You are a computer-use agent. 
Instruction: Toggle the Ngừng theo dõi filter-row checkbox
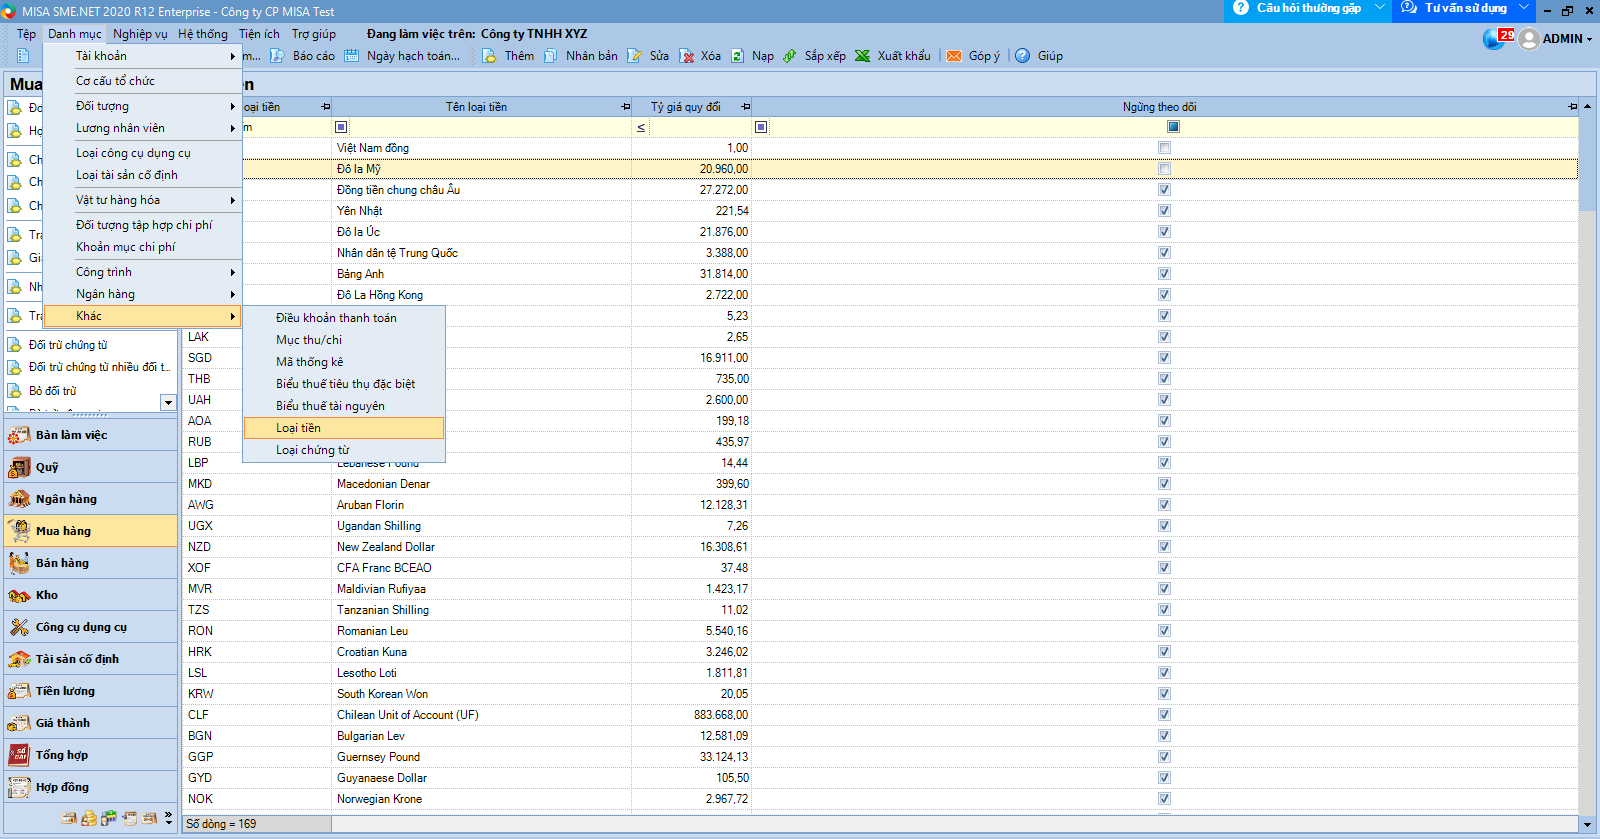[1173, 127]
